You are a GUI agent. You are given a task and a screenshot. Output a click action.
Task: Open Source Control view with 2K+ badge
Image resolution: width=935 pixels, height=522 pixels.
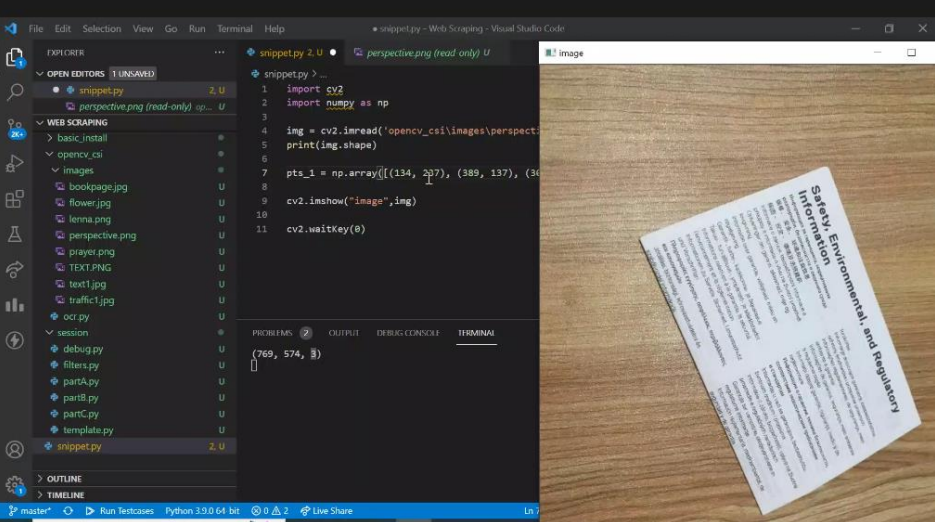click(x=15, y=127)
